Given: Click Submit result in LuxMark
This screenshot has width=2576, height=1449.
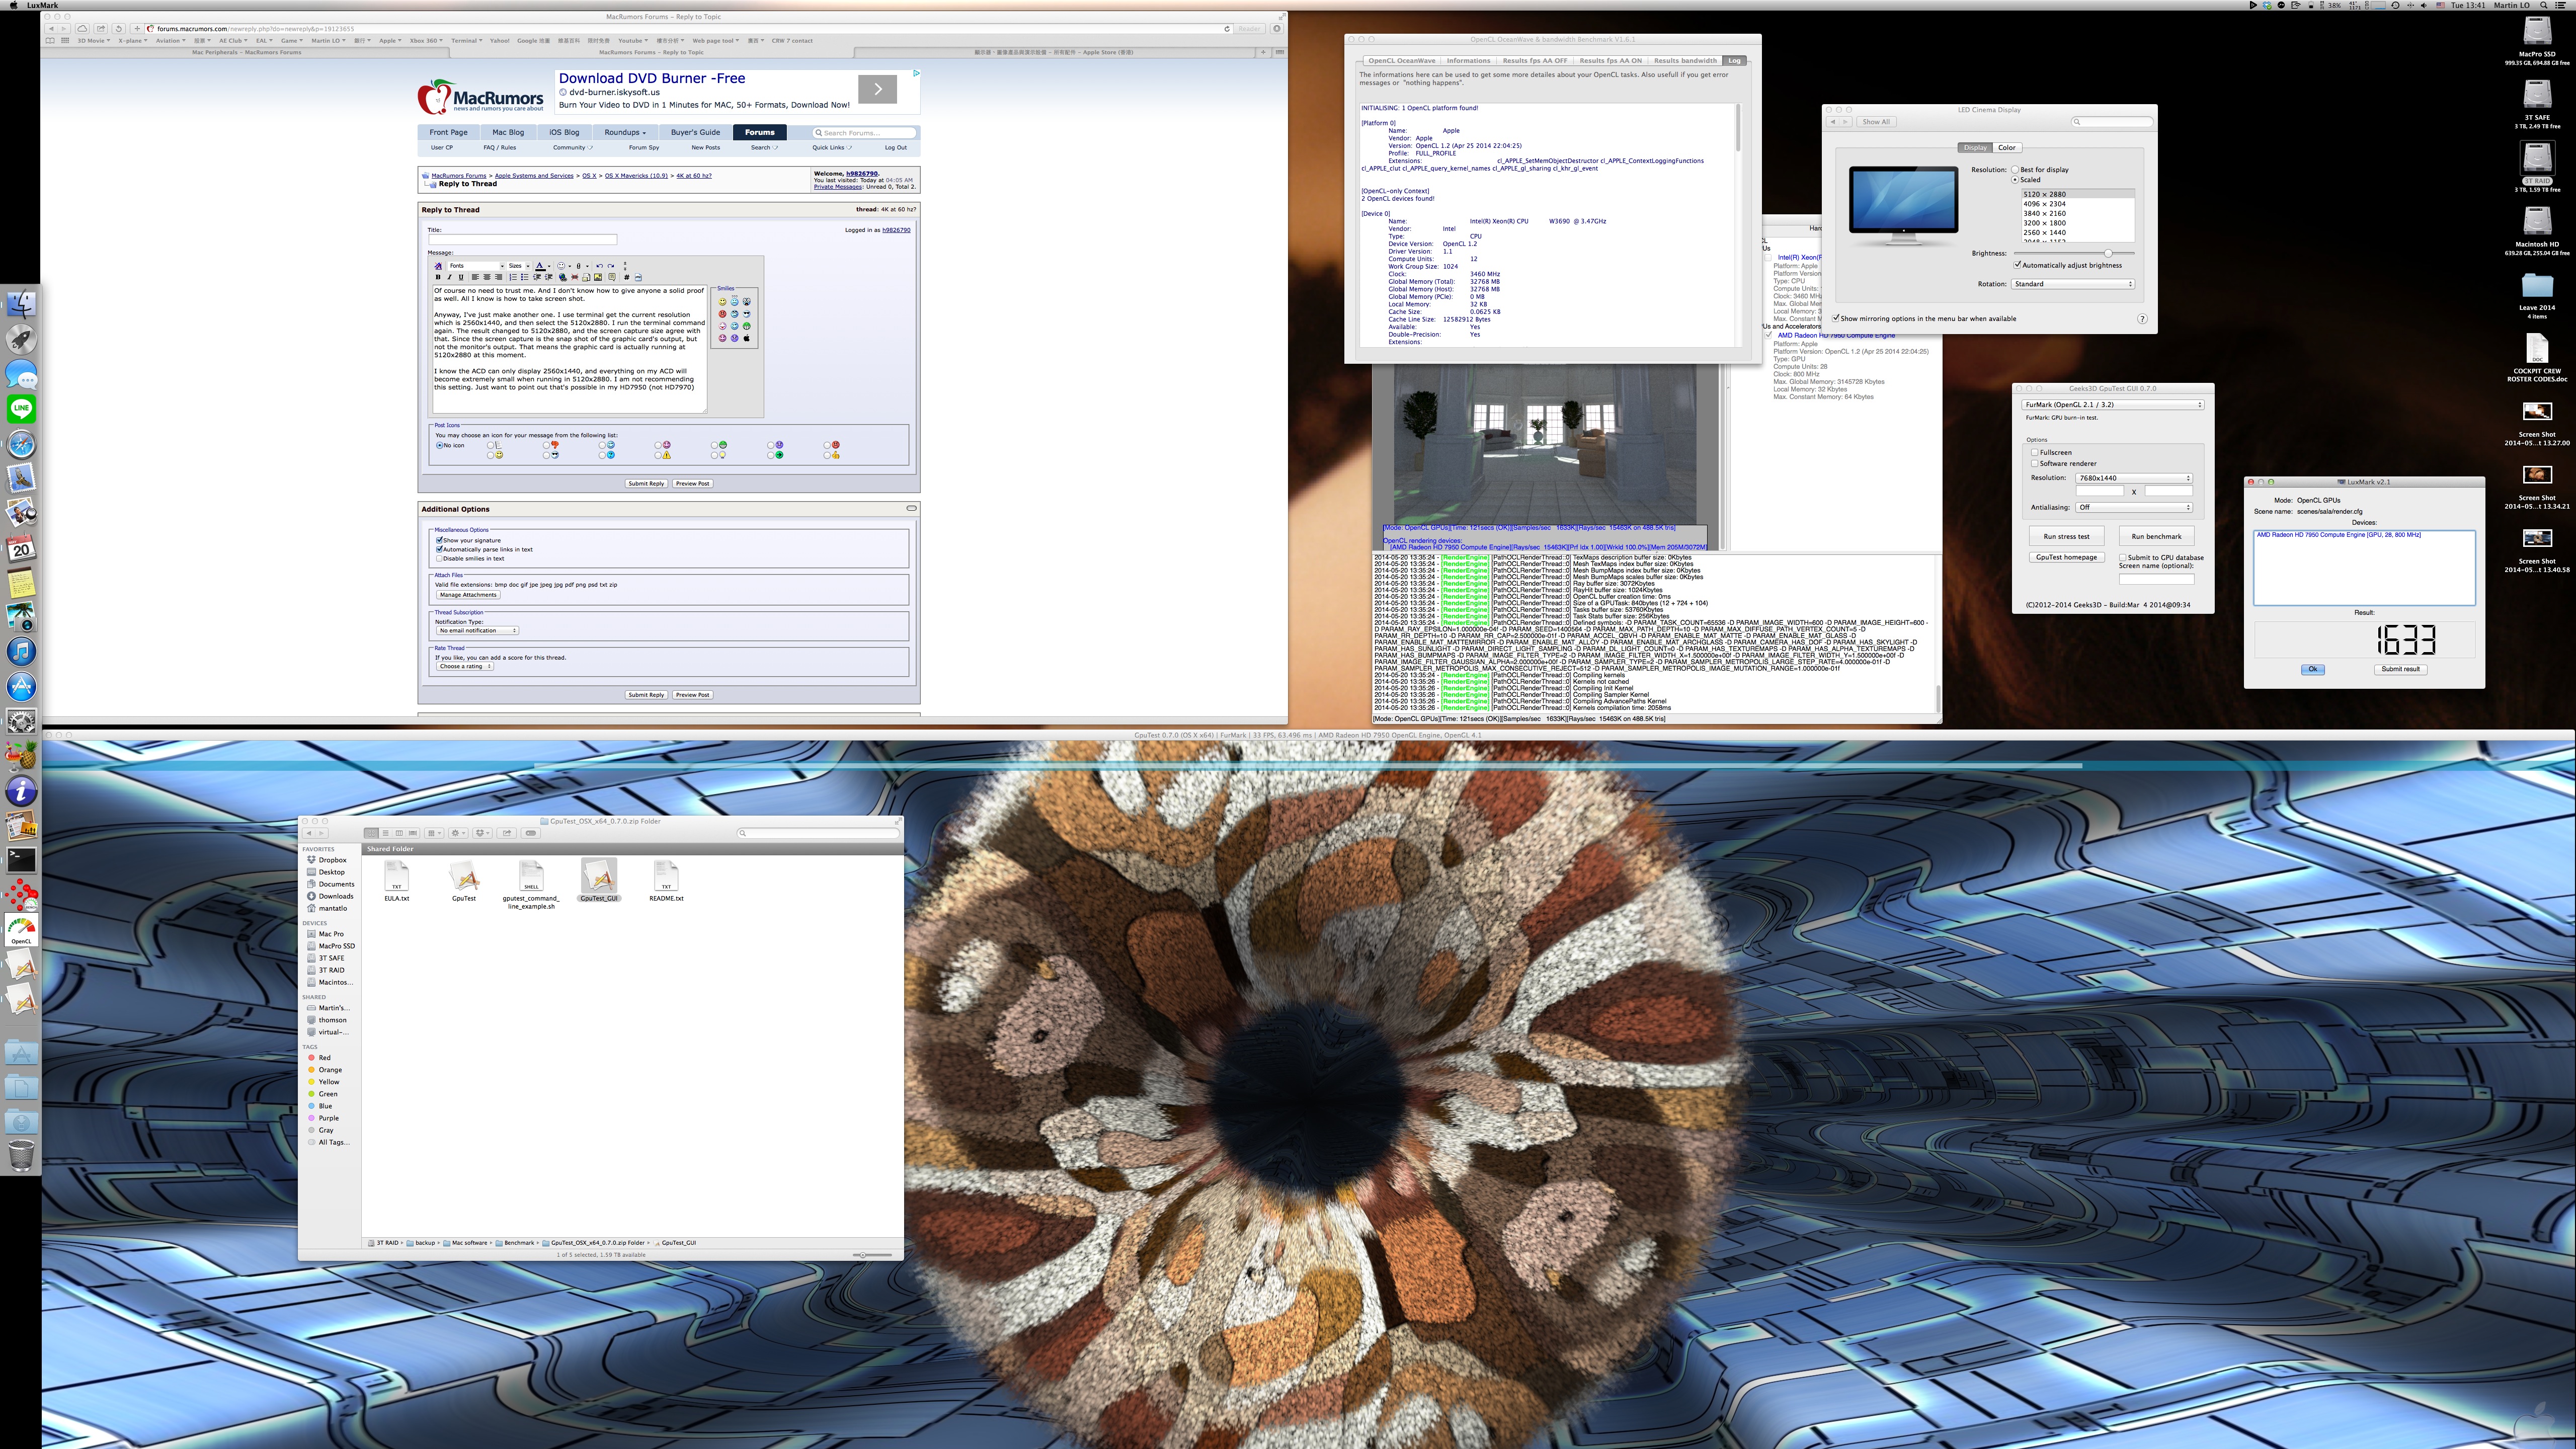Looking at the screenshot, I should [x=2400, y=669].
